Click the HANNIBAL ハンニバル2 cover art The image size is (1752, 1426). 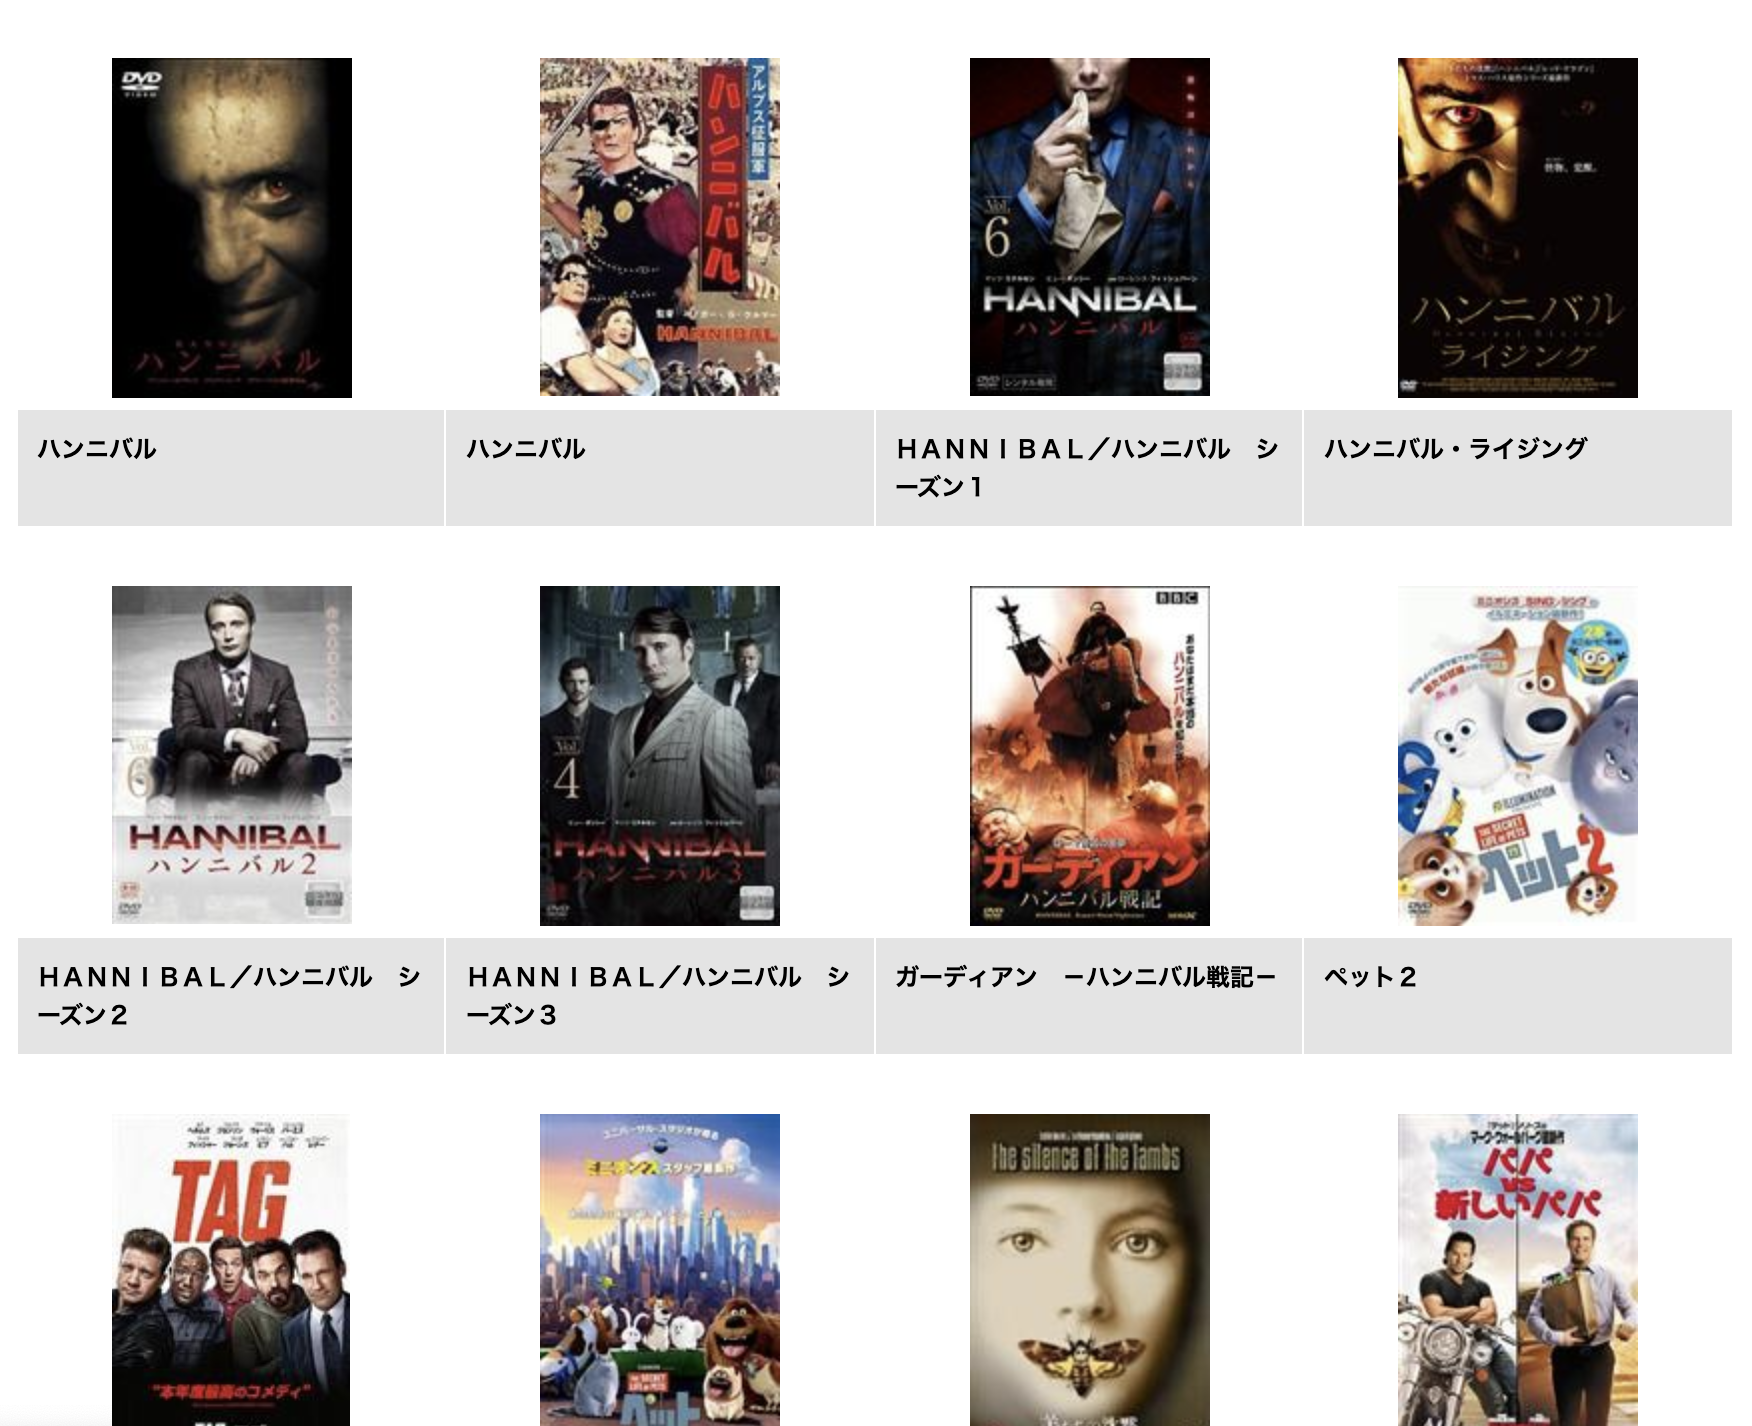(x=232, y=755)
